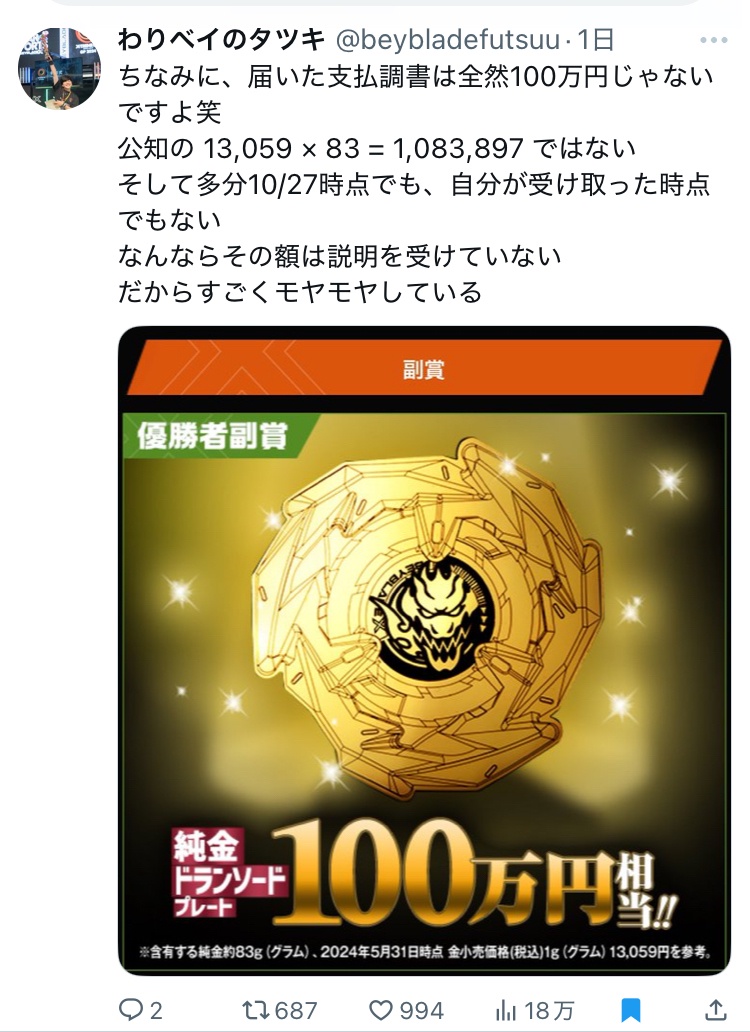Tap the share upload icon
The image size is (750, 1032).
pos(716,1010)
